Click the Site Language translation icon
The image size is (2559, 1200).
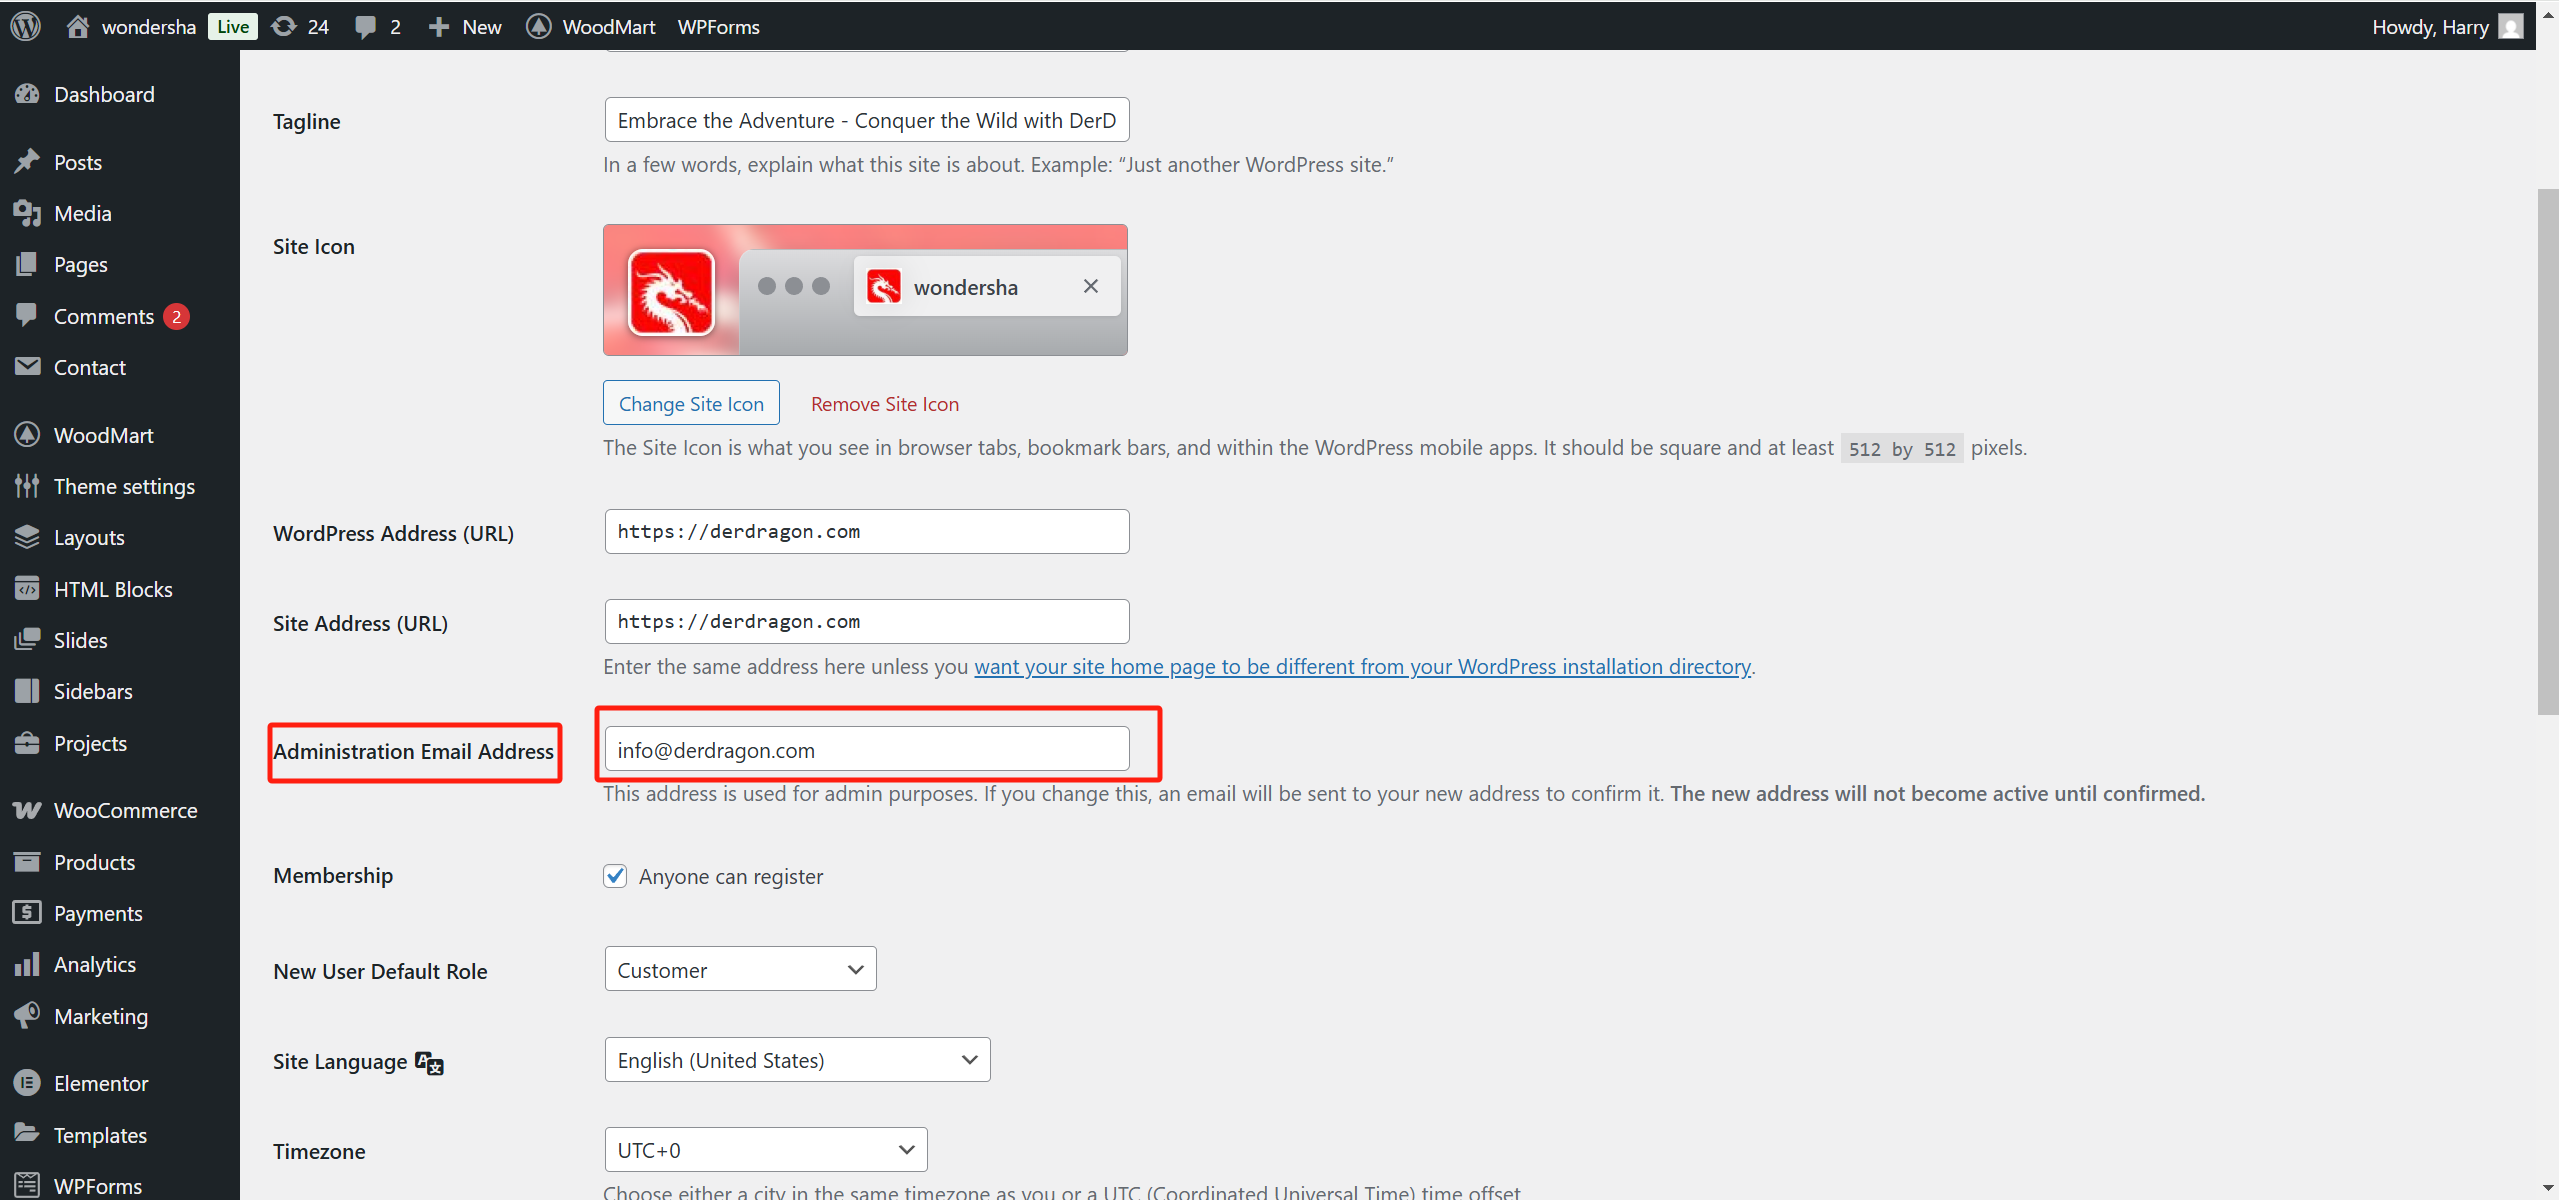pos(429,1063)
